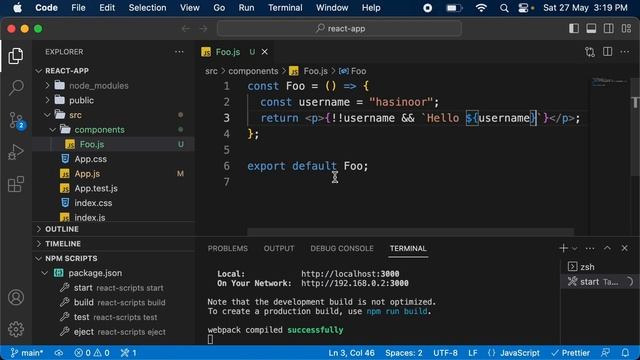Open the Source Control view
The height and width of the screenshot is (360, 640).
coord(16,120)
